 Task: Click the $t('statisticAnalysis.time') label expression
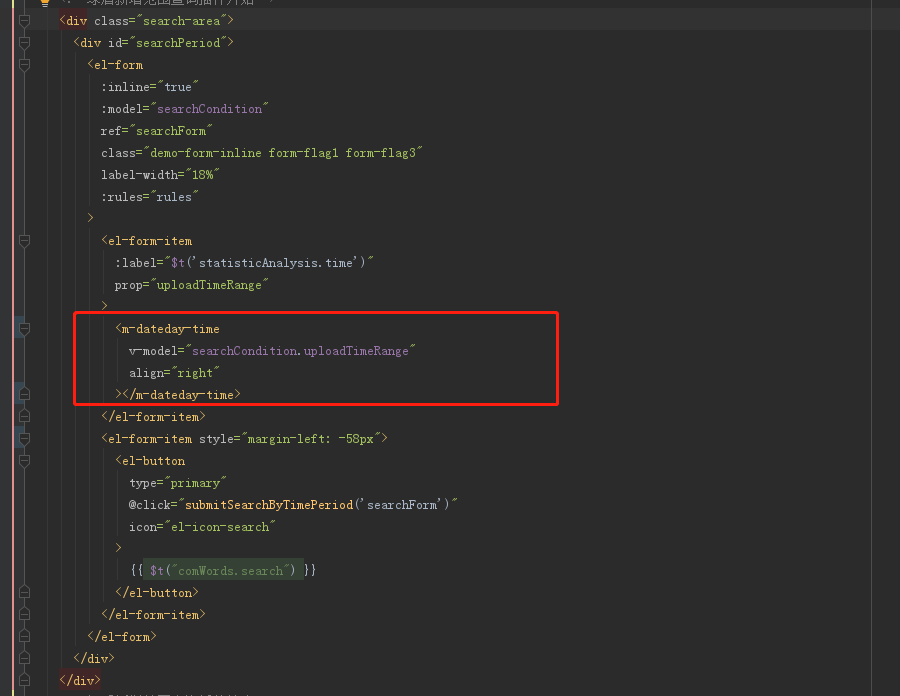coord(268,263)
